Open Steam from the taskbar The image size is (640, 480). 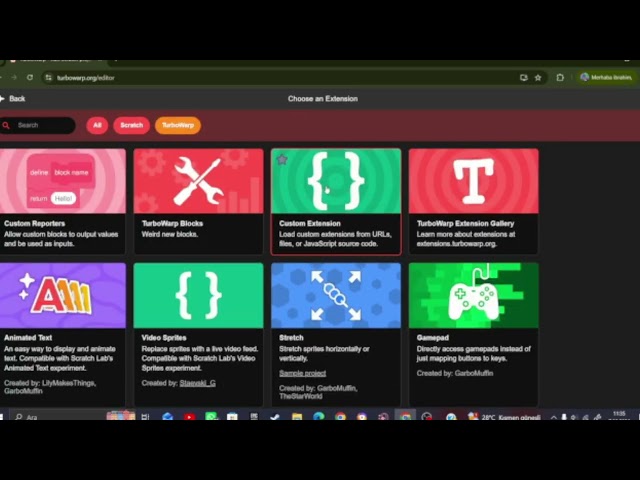pyautogui.click(x=275, y=417)
